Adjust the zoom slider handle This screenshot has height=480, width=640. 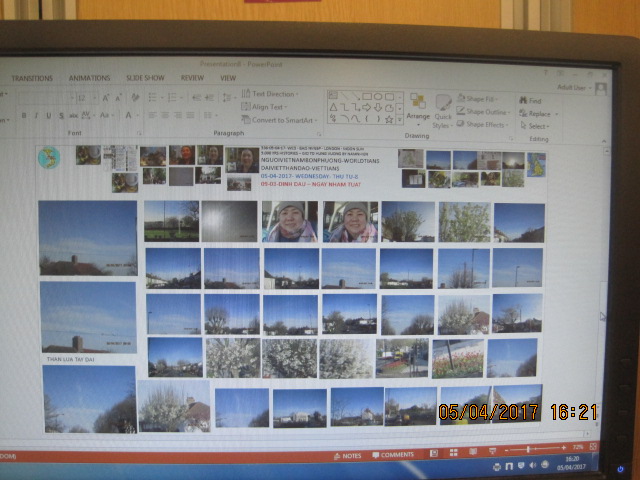click(x=528, y=449)
